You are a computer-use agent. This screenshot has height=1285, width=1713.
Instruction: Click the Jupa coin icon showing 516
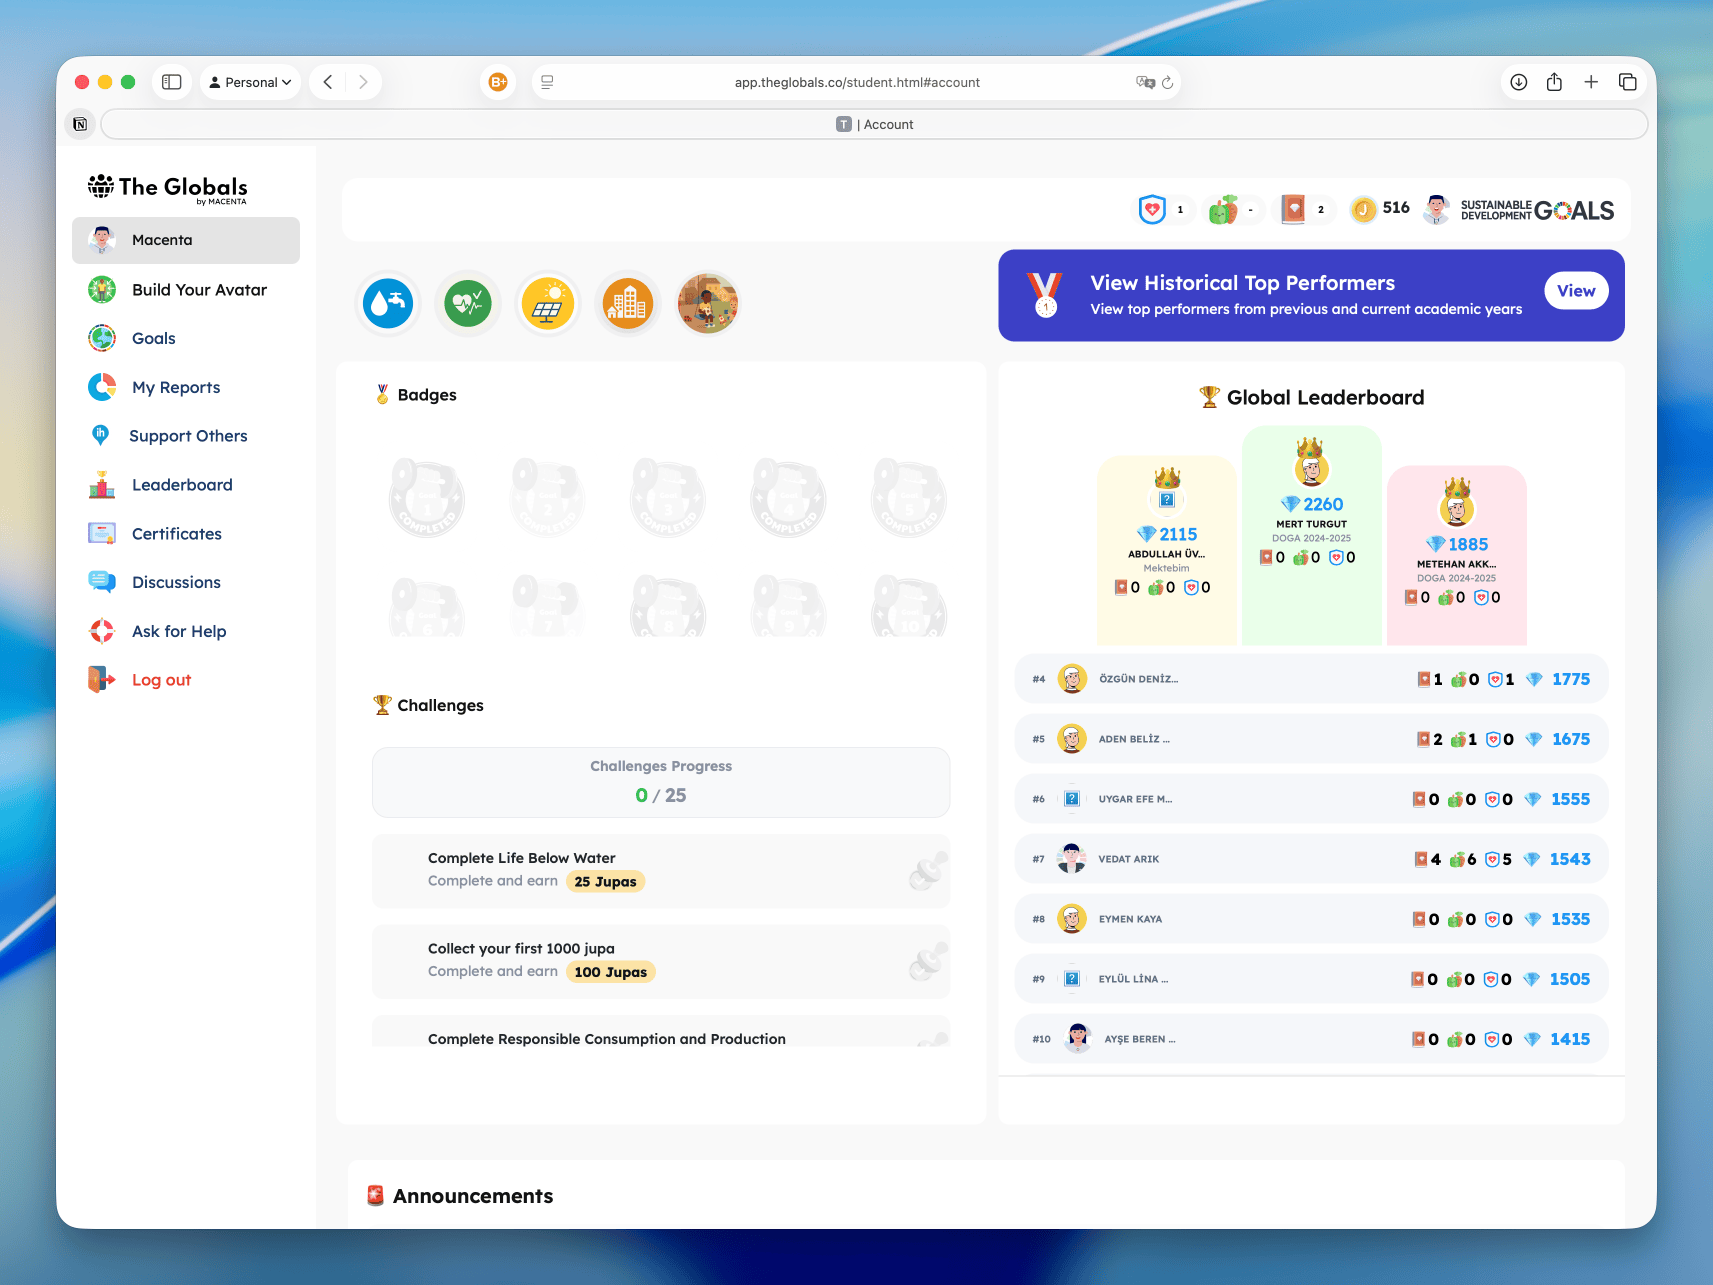[1362, 209]
